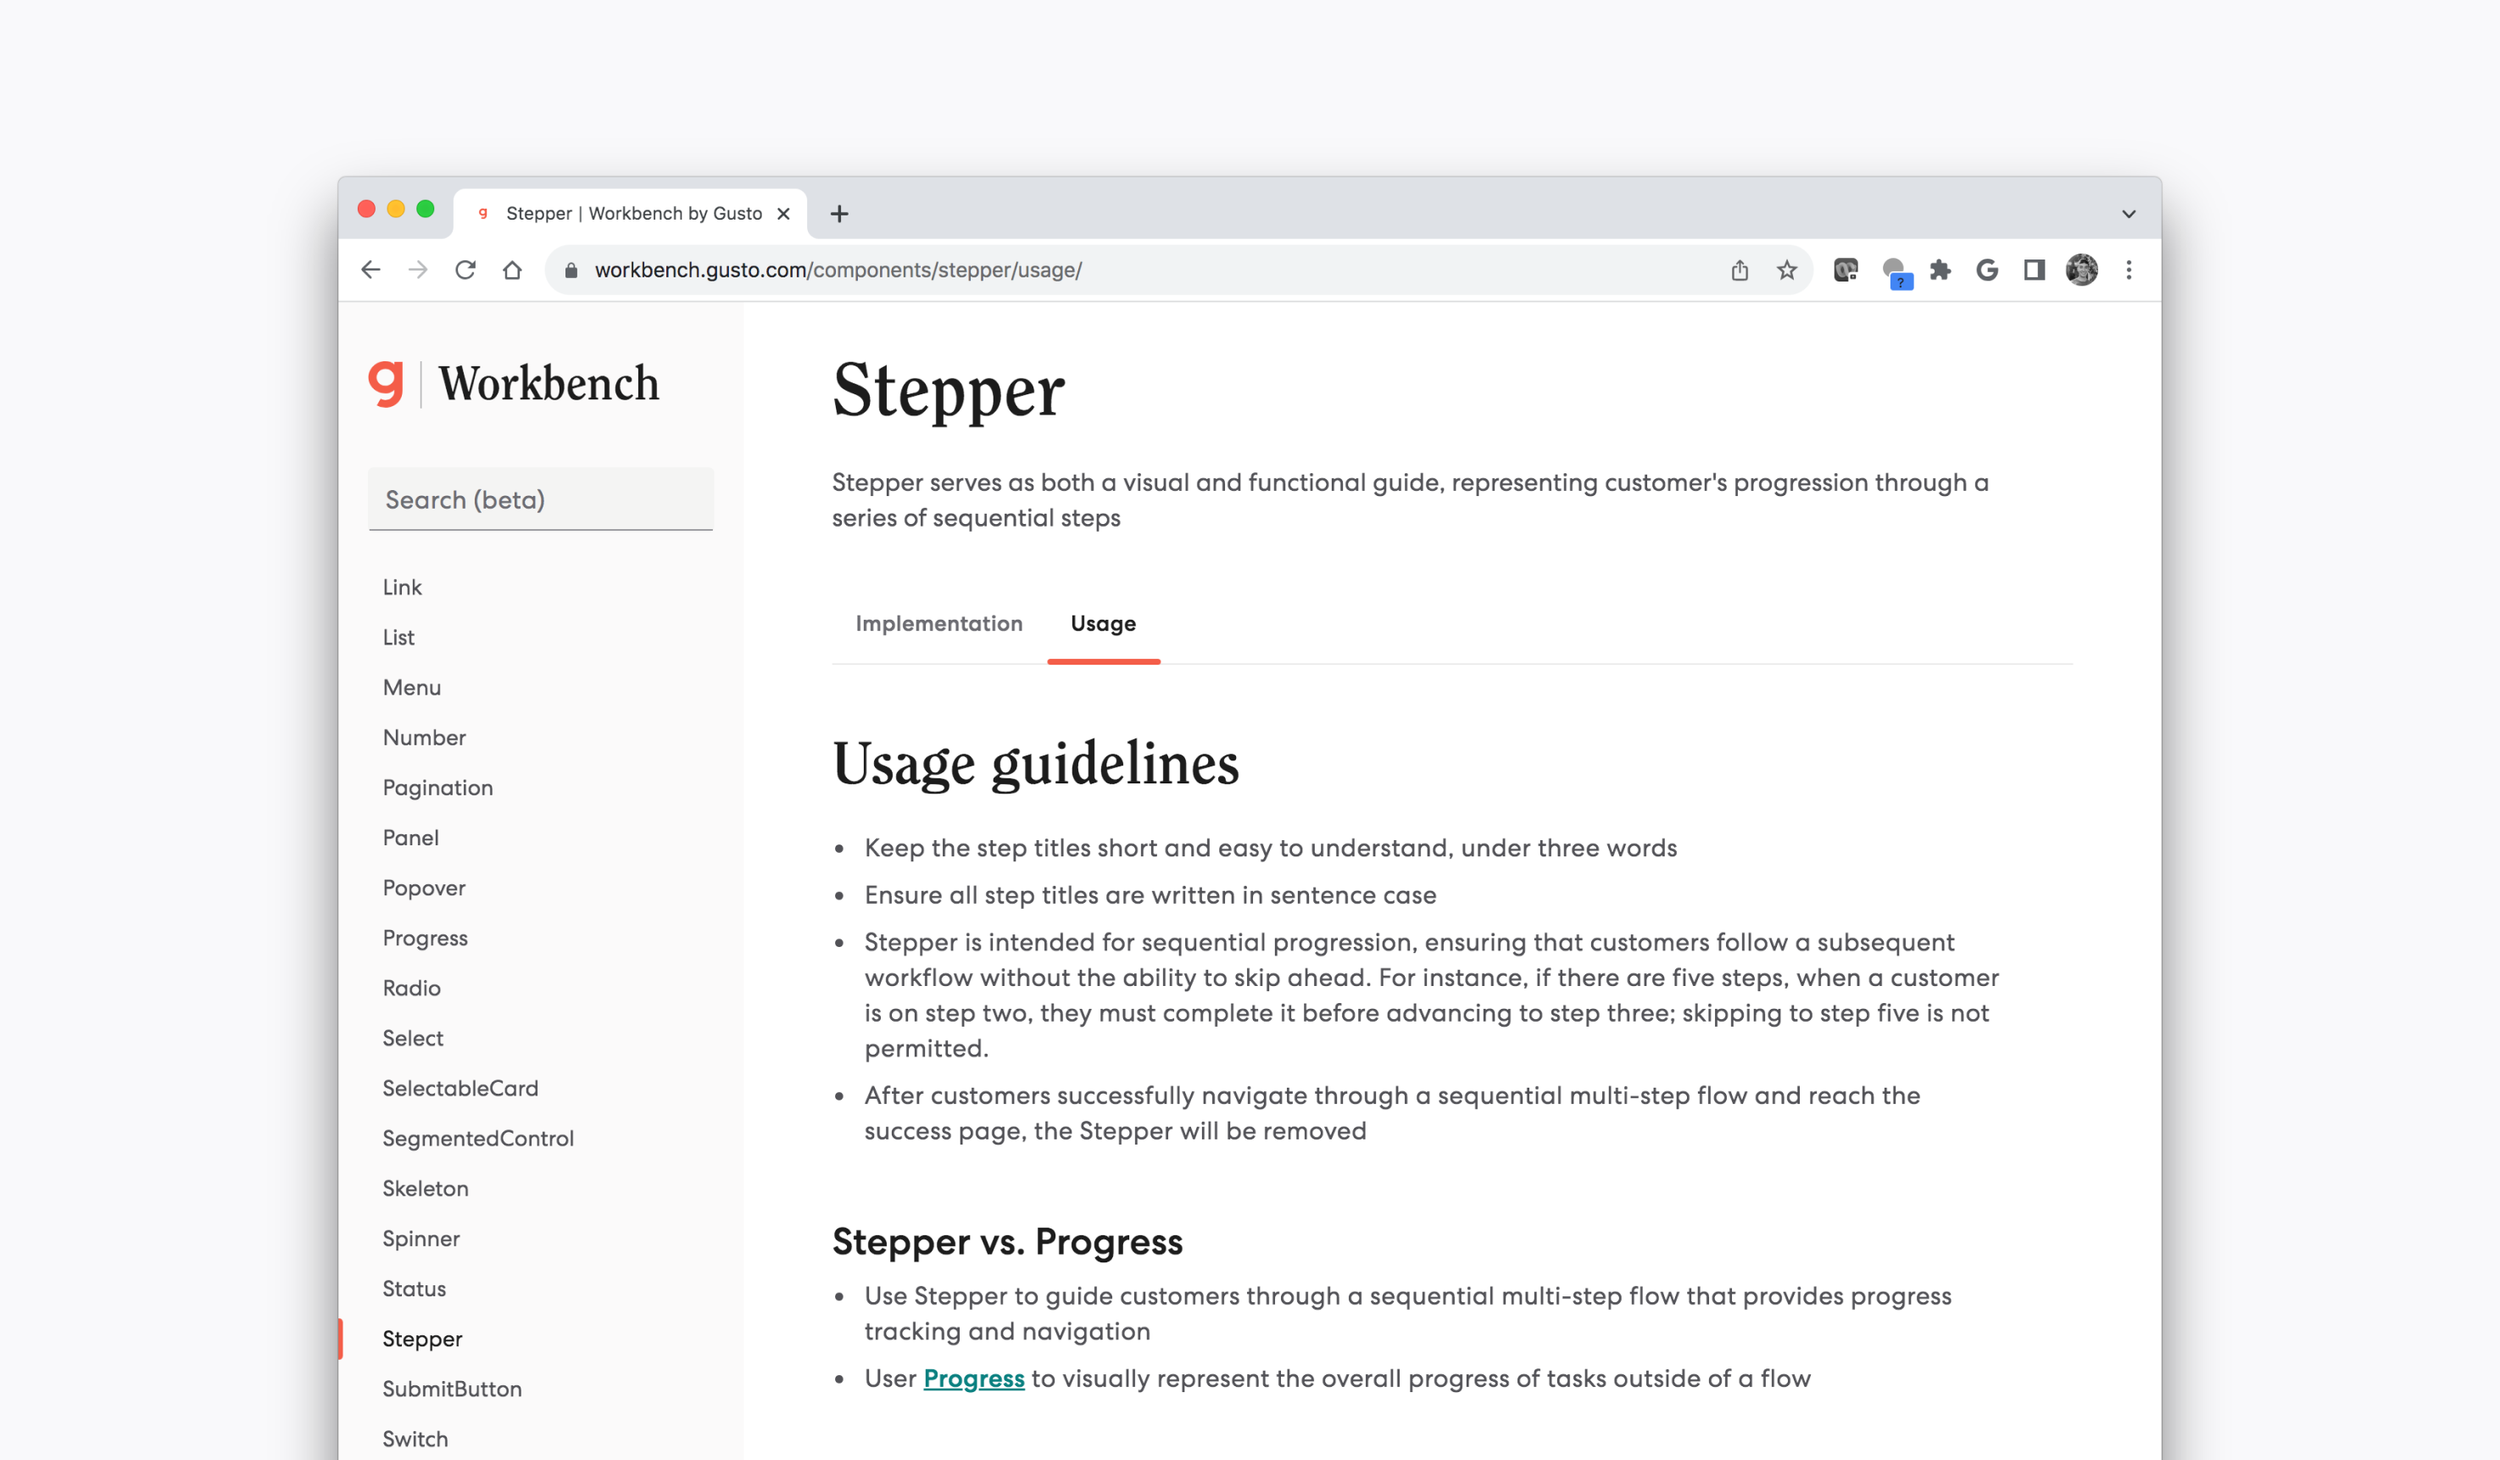Select Stepper in the sidebar
Viewport: 2500px width, 1460px height.
click(422, 1339)
